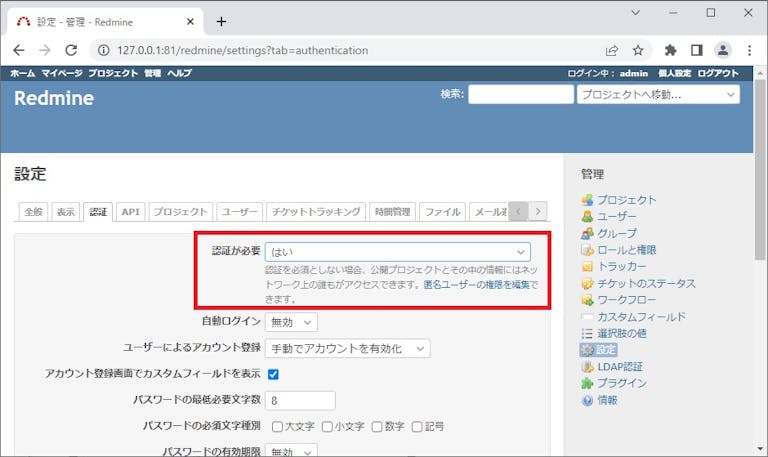The image size is (768, 457).
Task: Open the browser extensions puzzle icon
Action: point(670,50)
